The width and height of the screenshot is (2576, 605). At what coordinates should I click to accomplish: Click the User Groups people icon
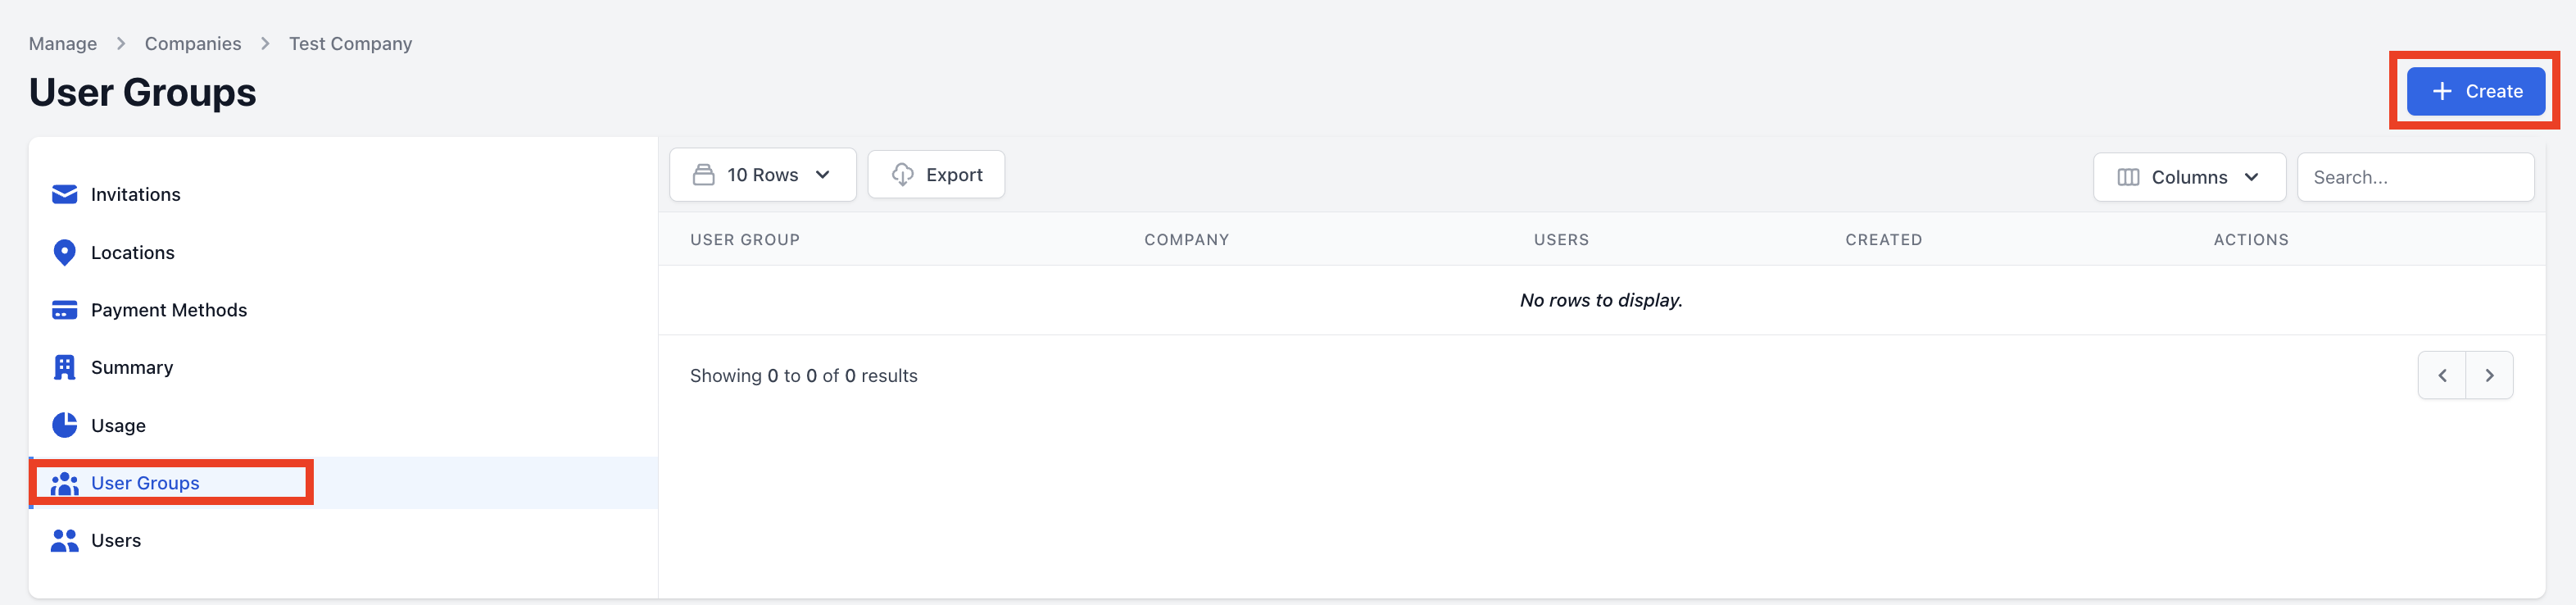click(x=64, y=483)
